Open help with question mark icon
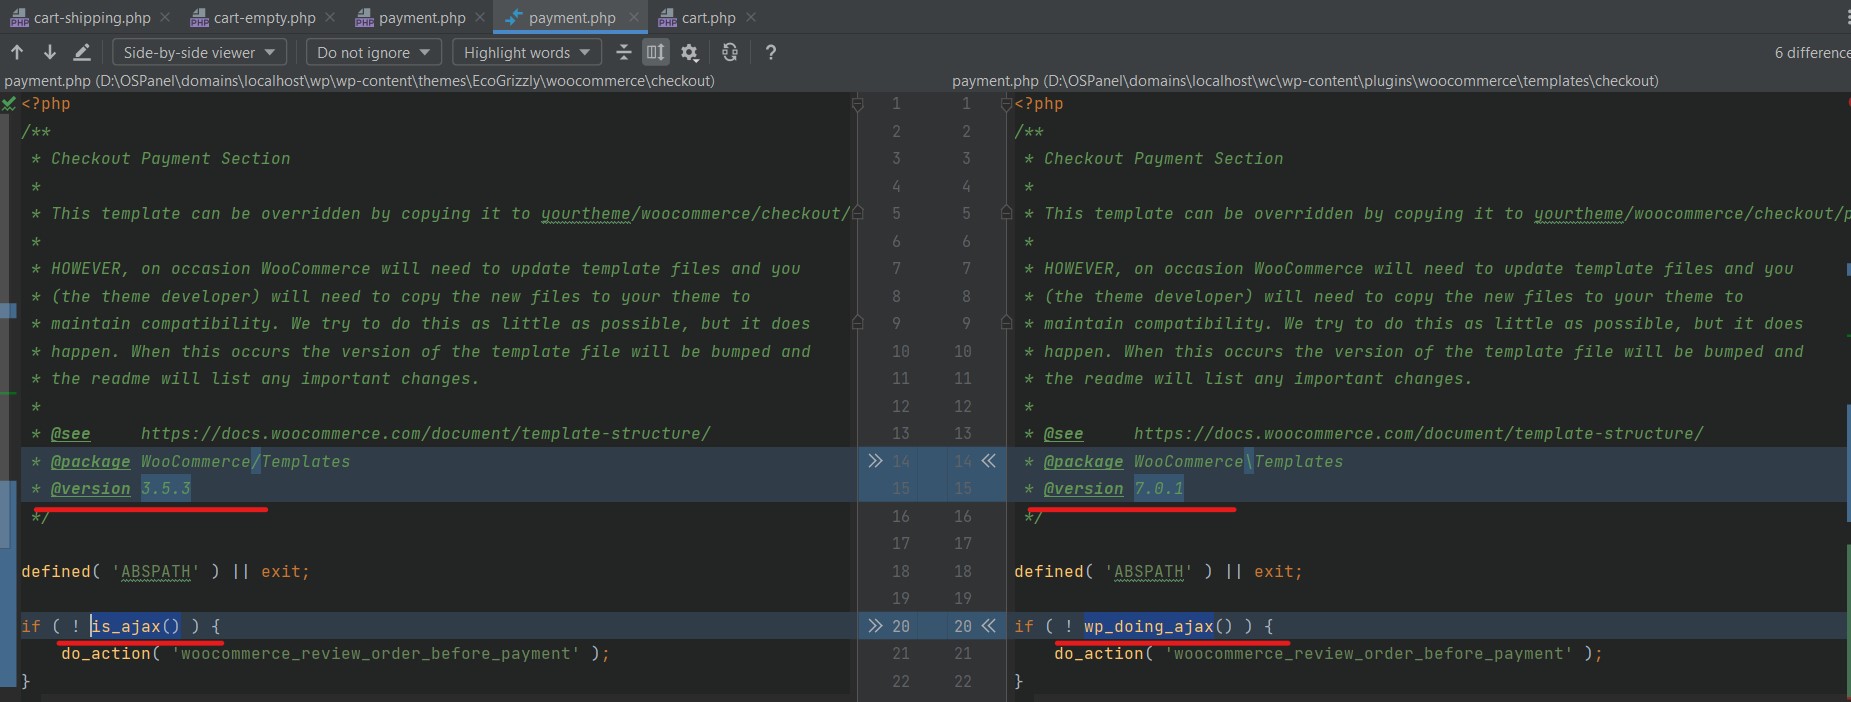 point(770,52)
